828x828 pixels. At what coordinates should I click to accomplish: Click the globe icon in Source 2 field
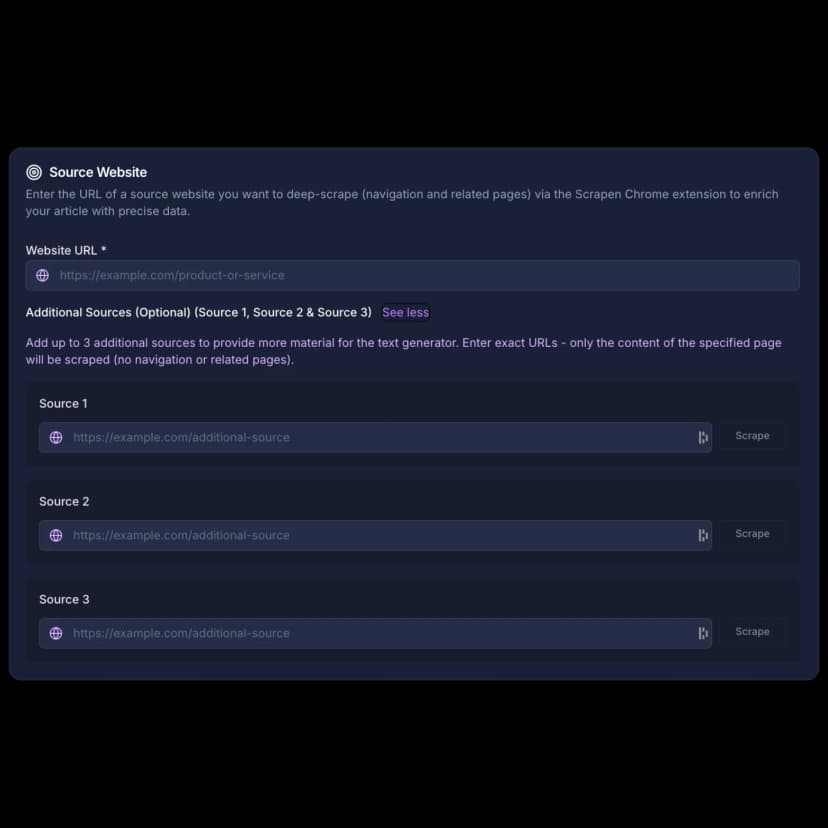[x=56, y=535]
